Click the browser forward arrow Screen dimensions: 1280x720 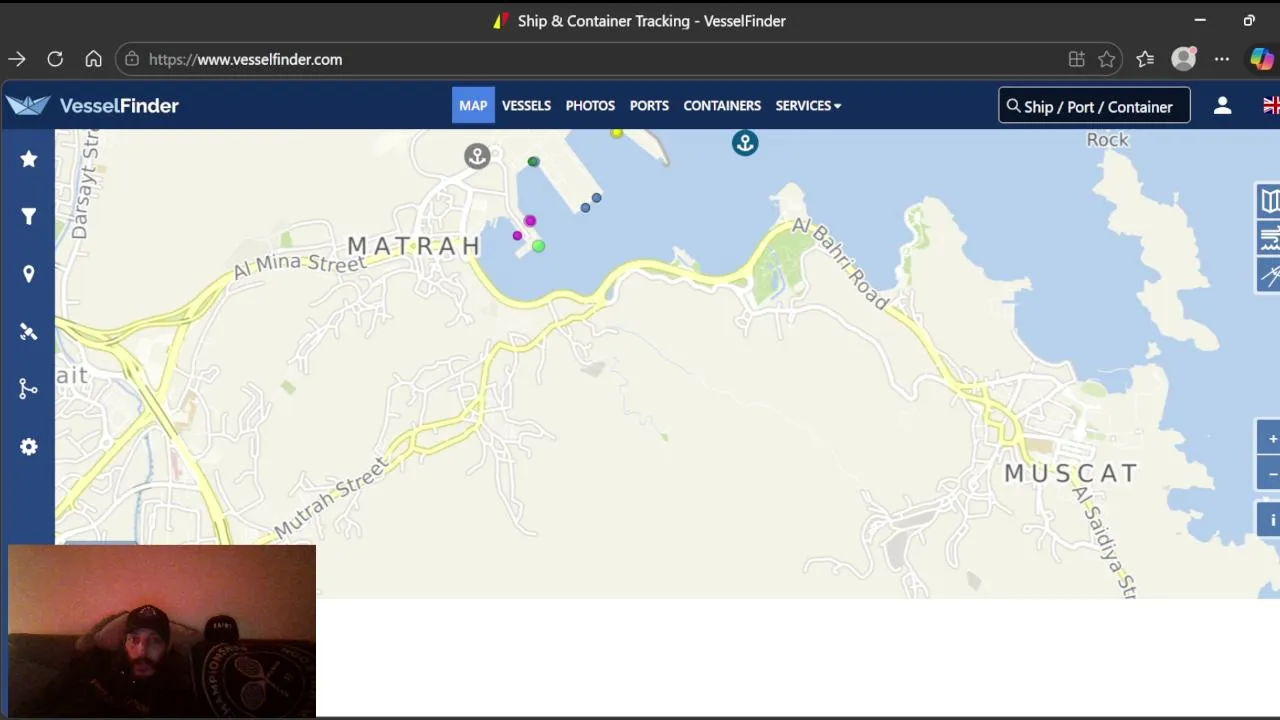click(16, 59)
